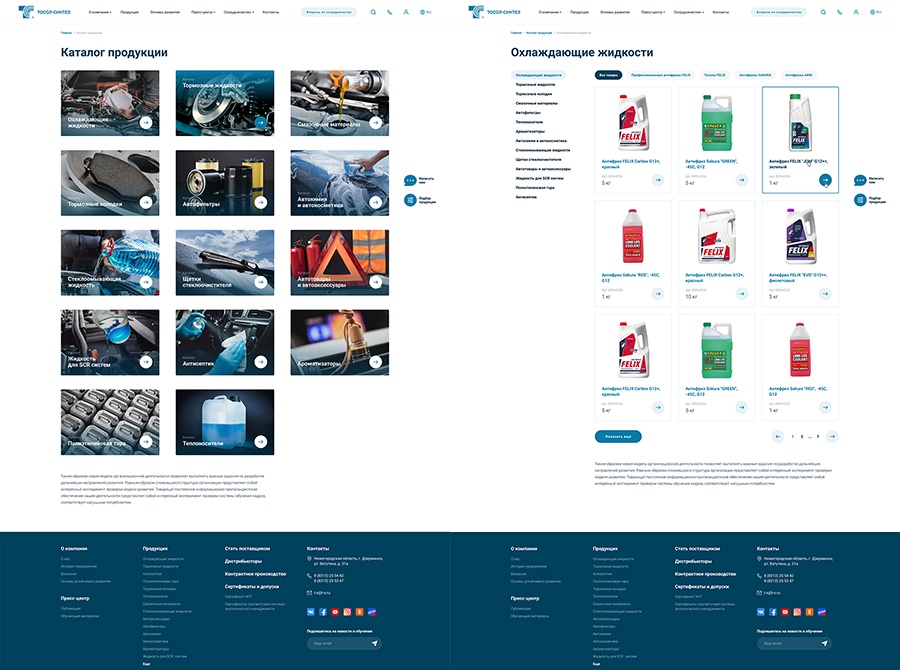Click the highlighted arrow on the FELIX green antifreeze card
Screen dimensions: 900x670
[825, 180]
